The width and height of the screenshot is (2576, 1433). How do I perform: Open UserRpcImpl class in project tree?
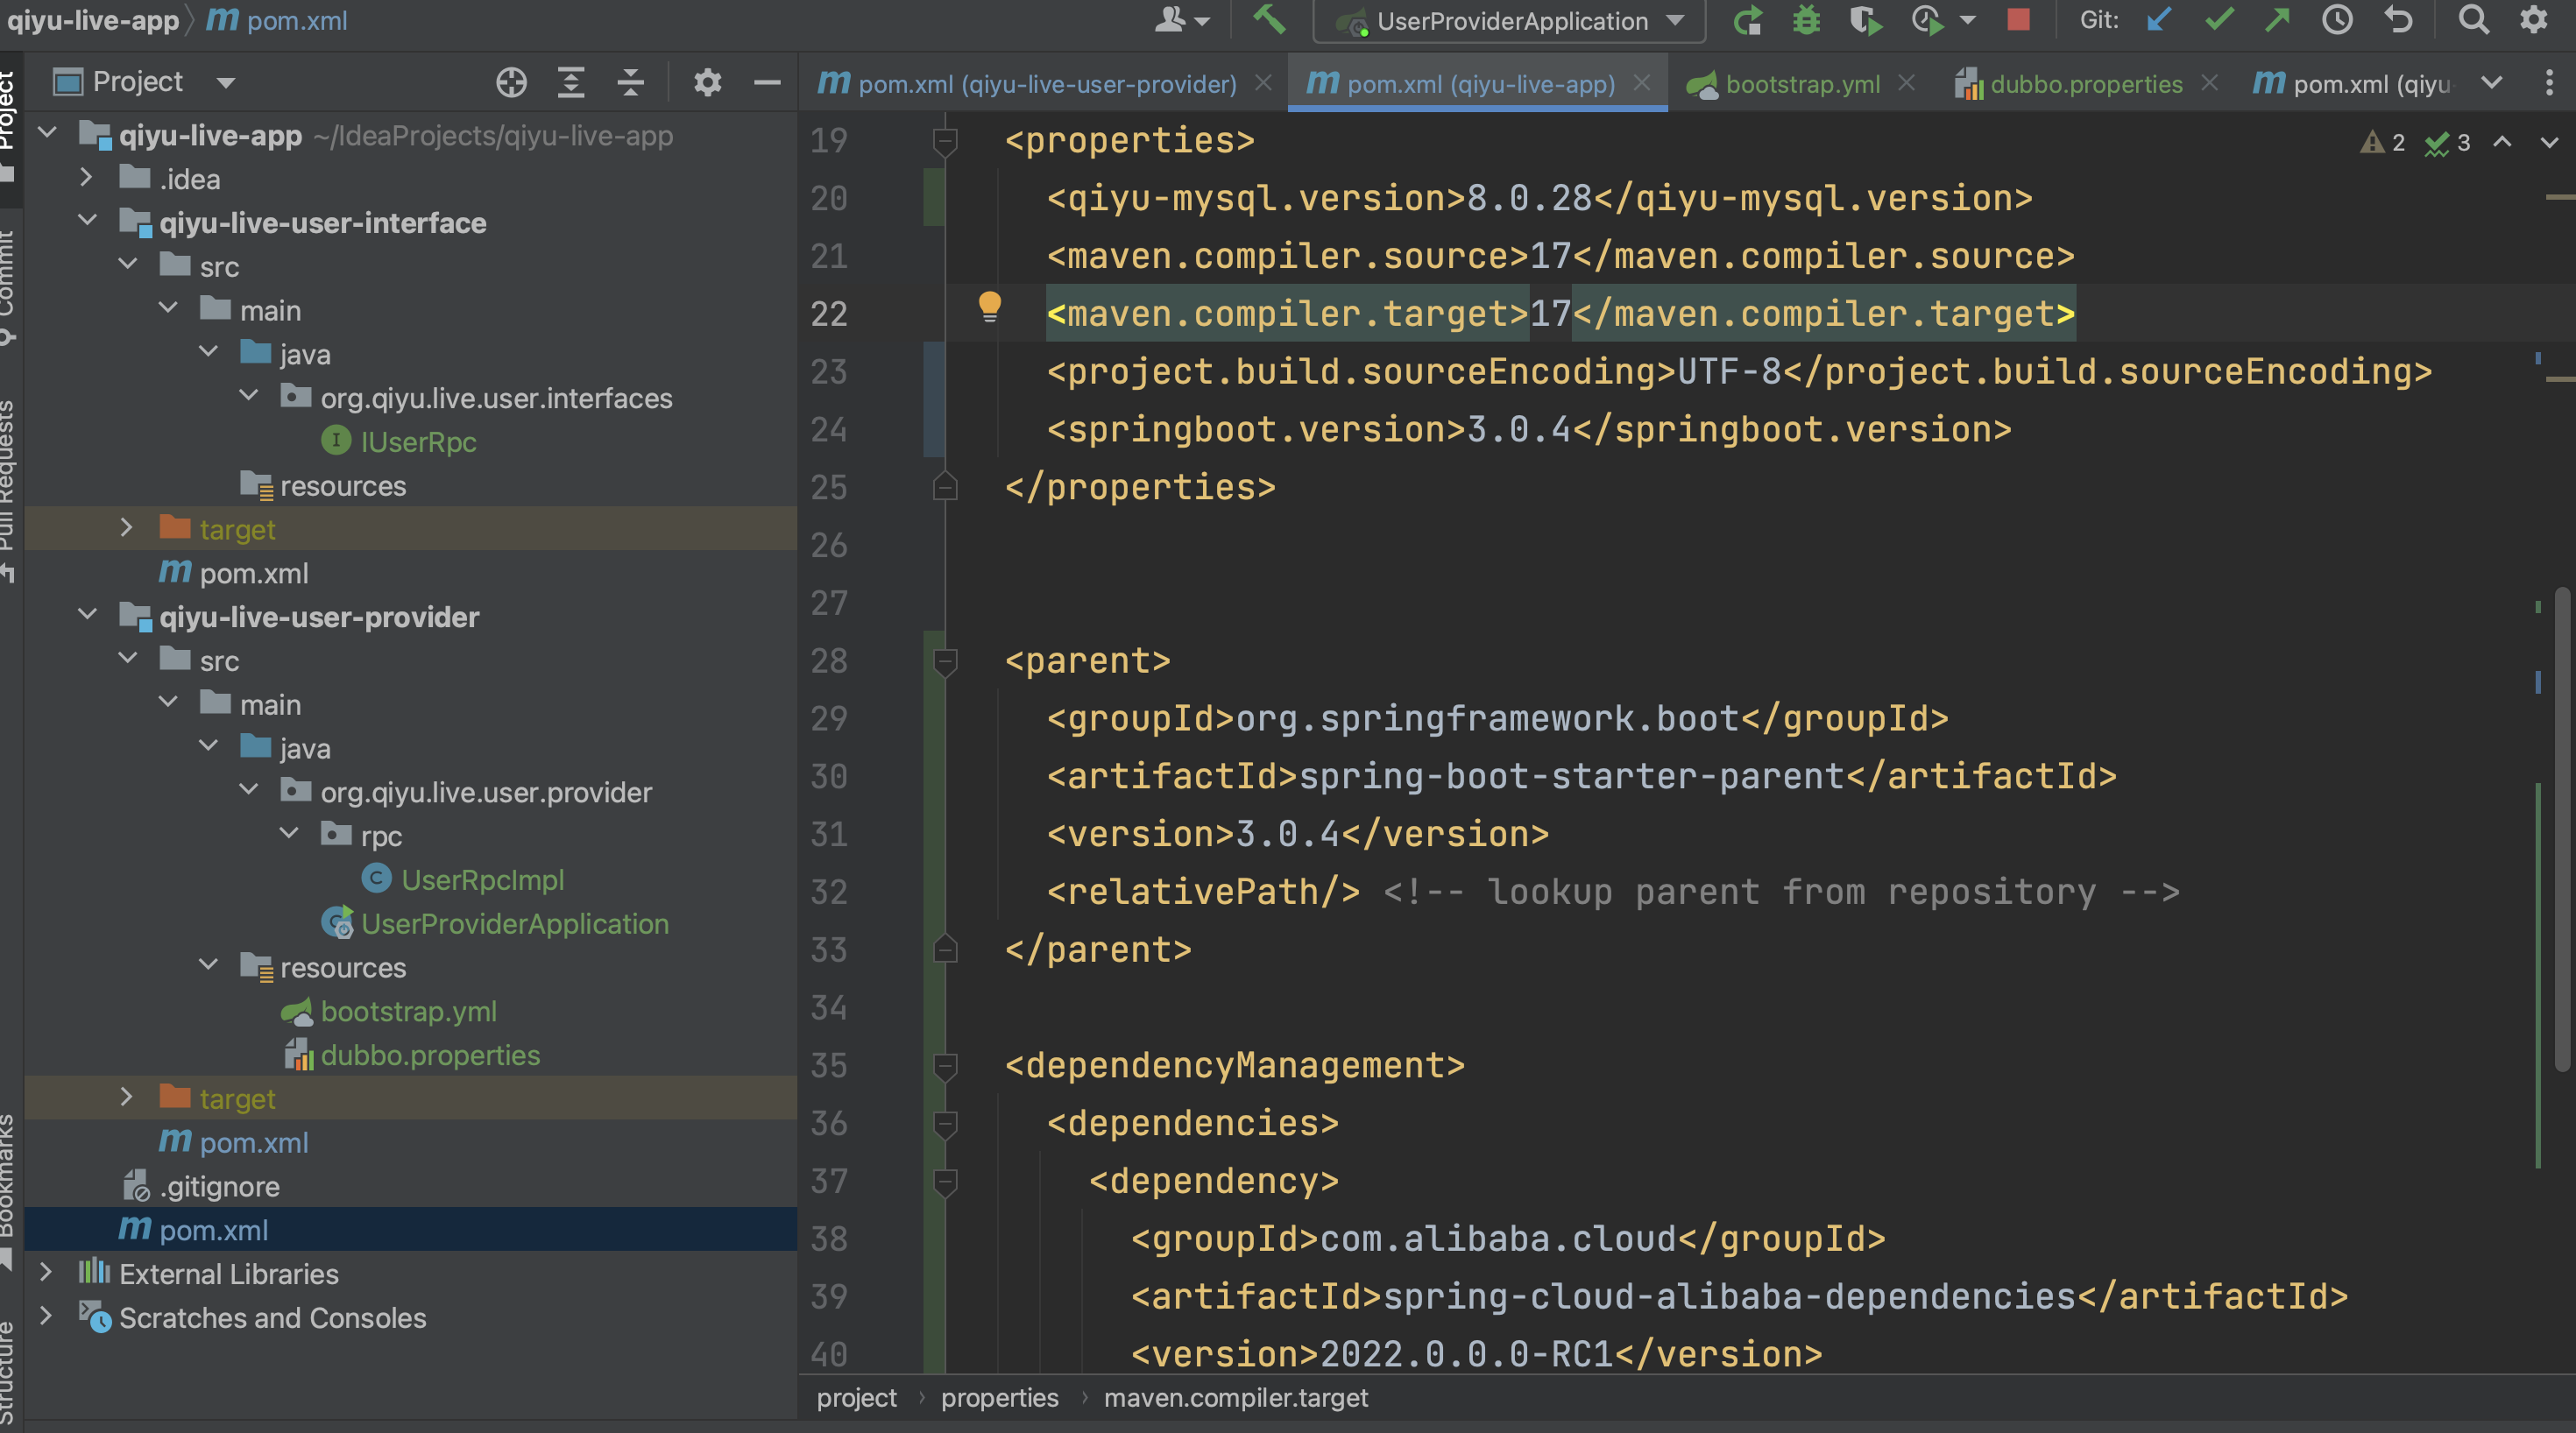pos(482,880)
